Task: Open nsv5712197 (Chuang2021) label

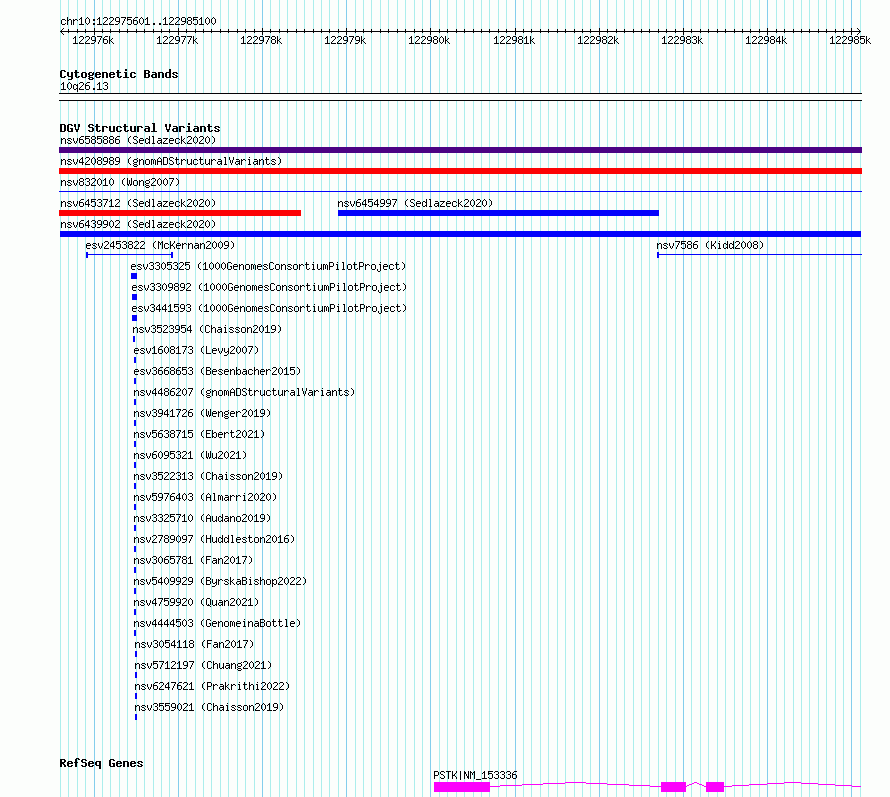Action: (203, 665)
